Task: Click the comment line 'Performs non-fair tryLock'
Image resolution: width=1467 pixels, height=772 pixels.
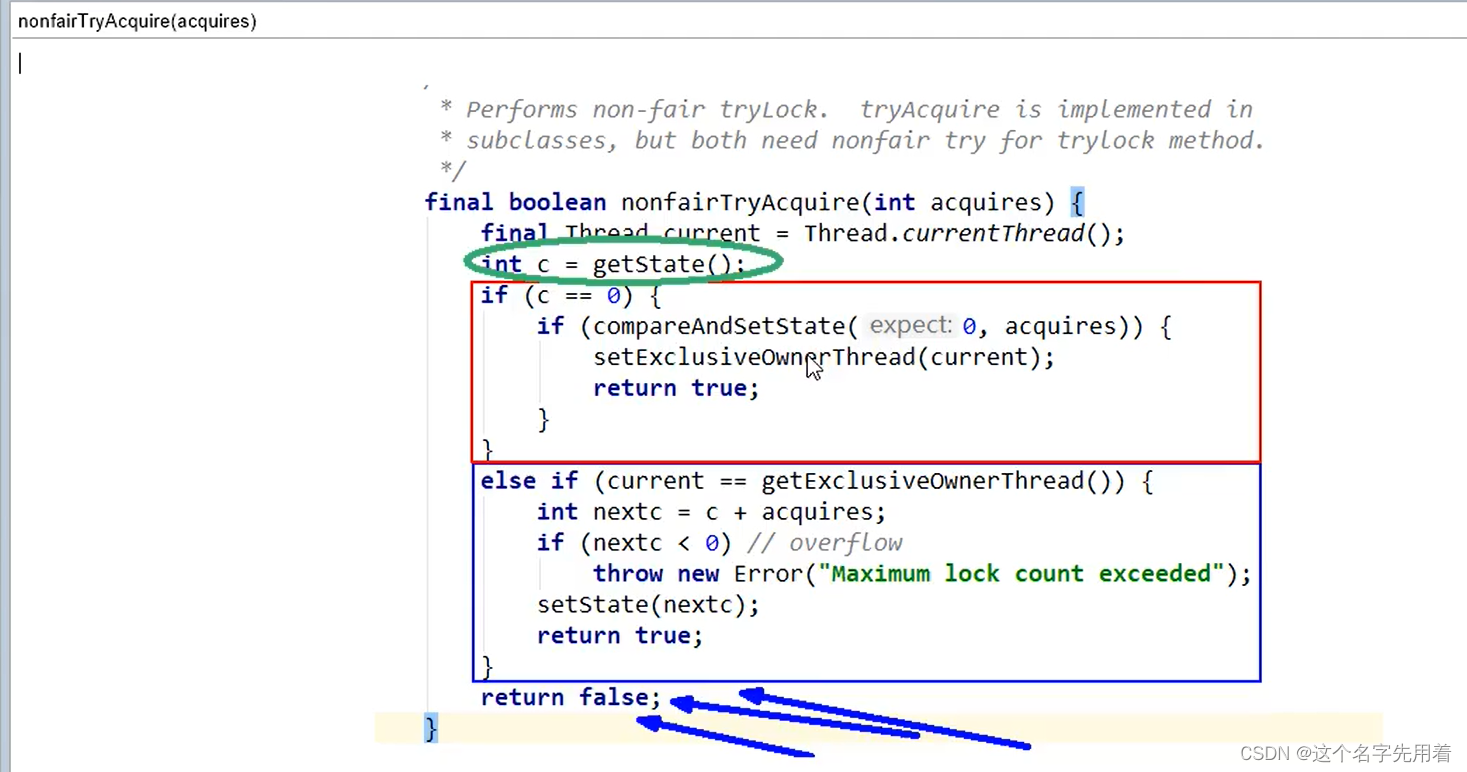Action: 846,110
